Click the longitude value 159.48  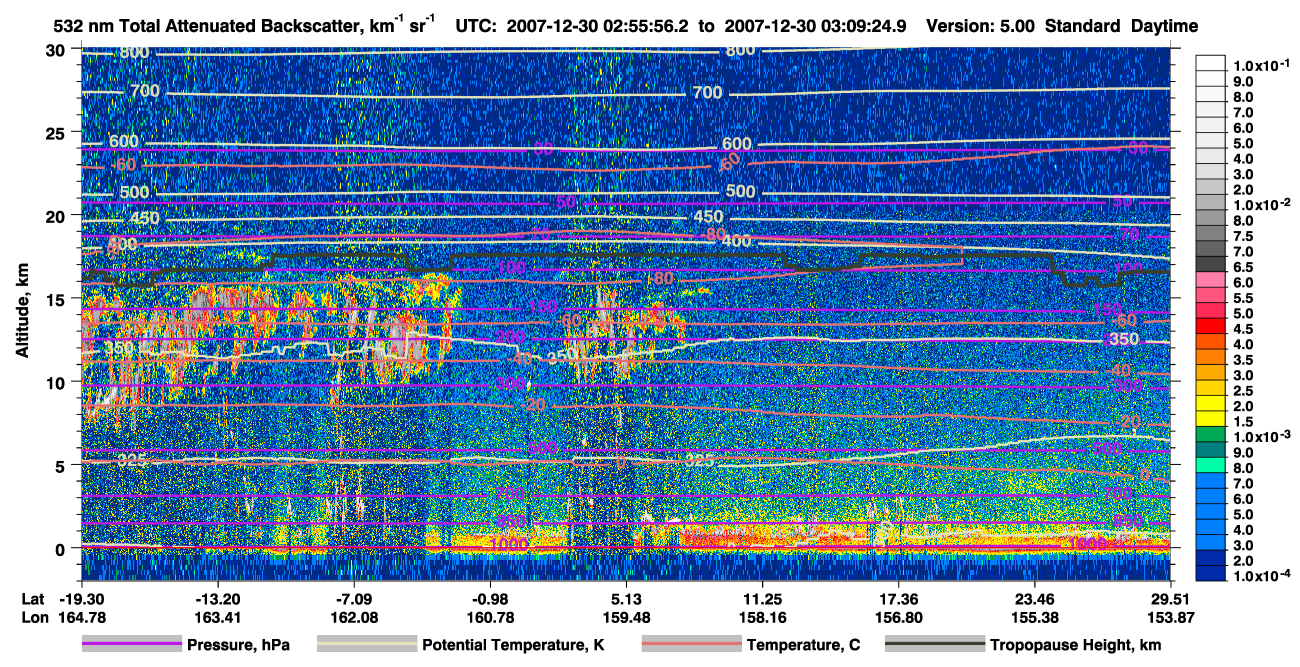pyautogui.click(x=626, y=617)
